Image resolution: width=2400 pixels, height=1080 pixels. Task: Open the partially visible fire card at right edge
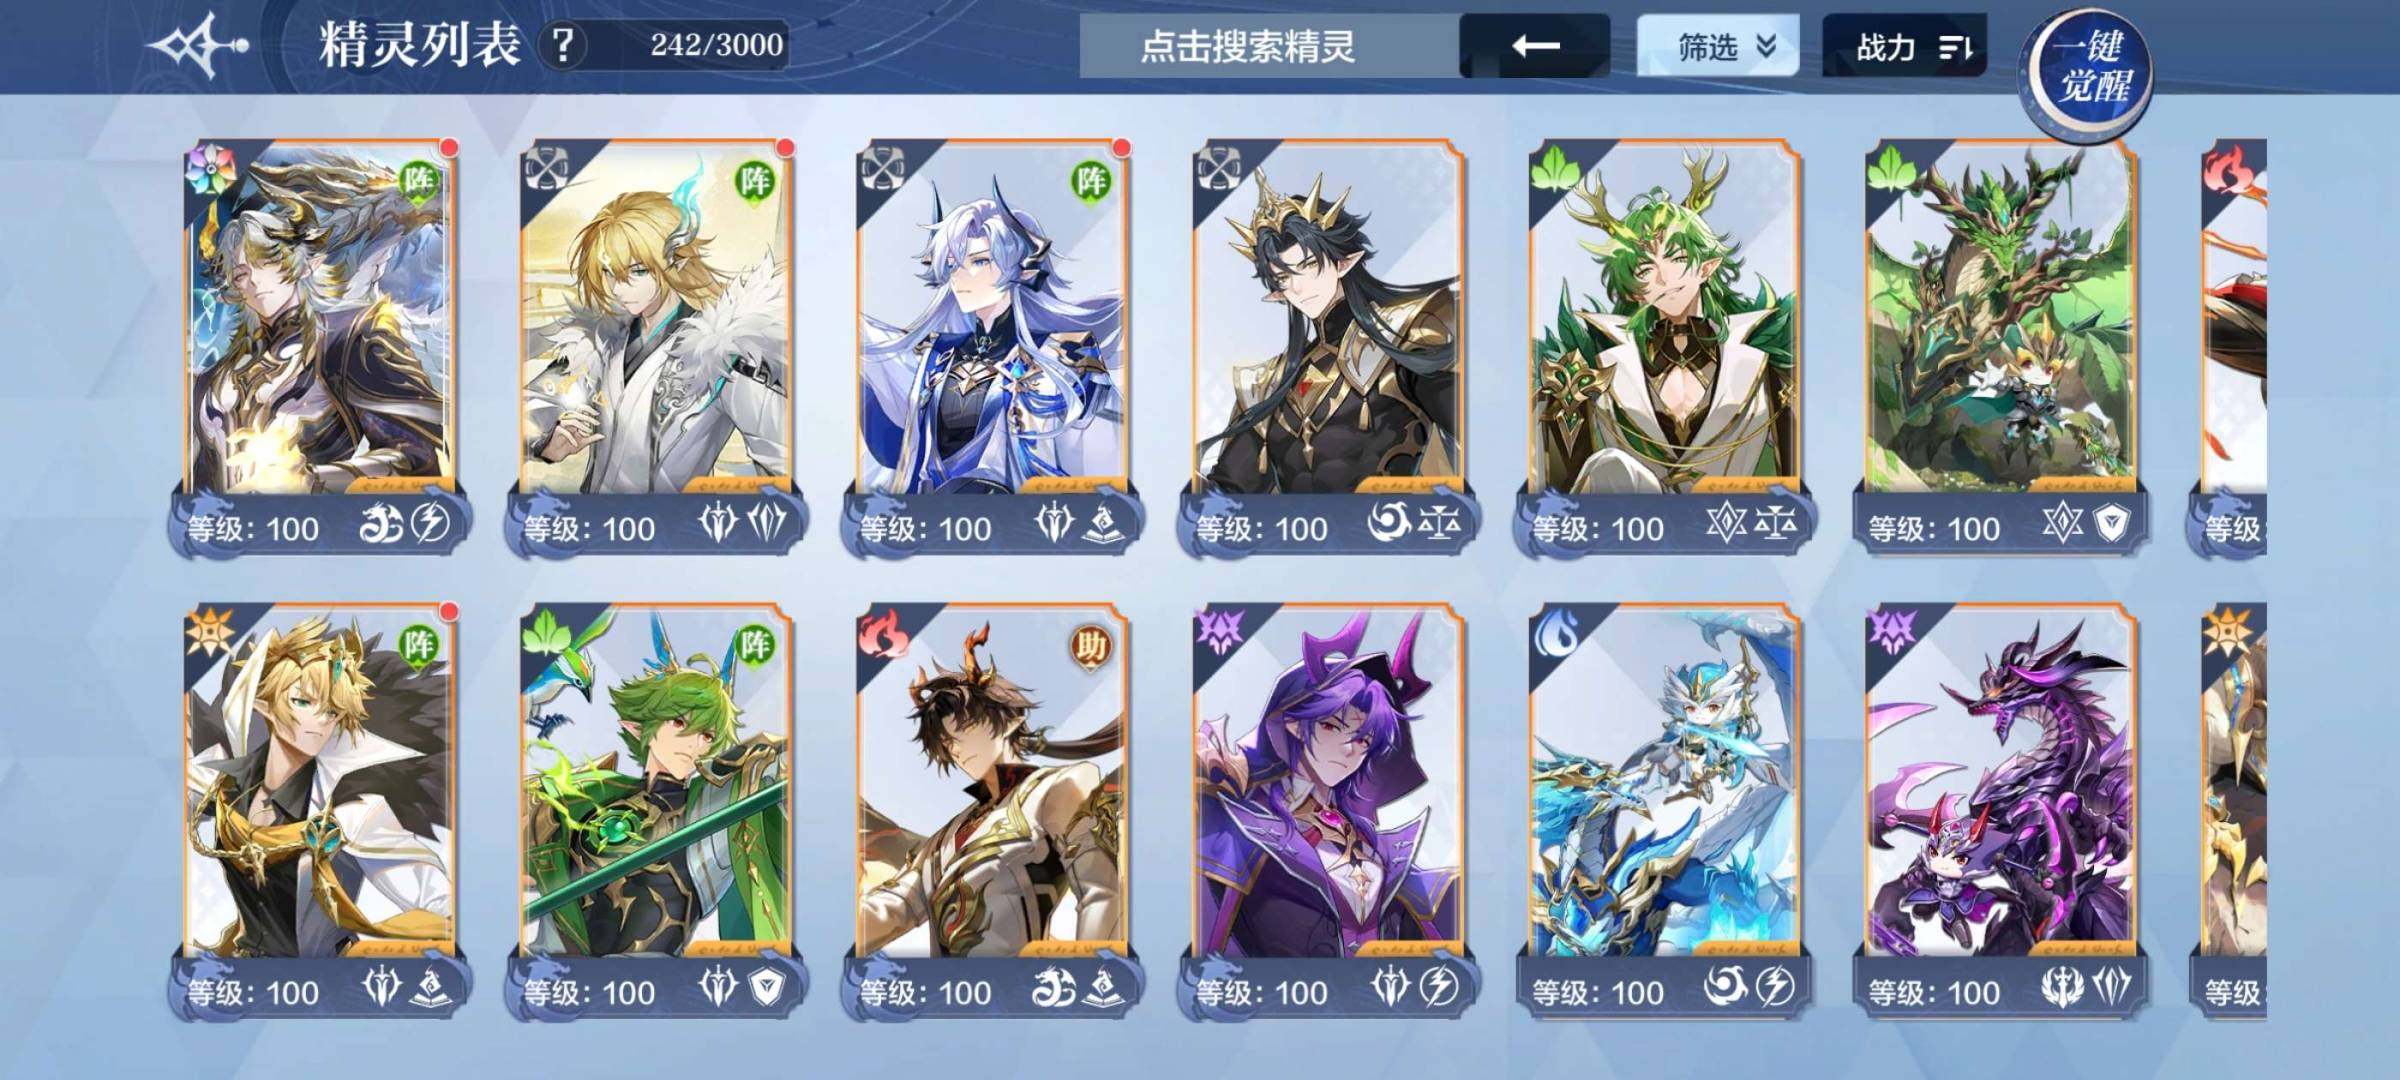click(x=2230, y=345)
